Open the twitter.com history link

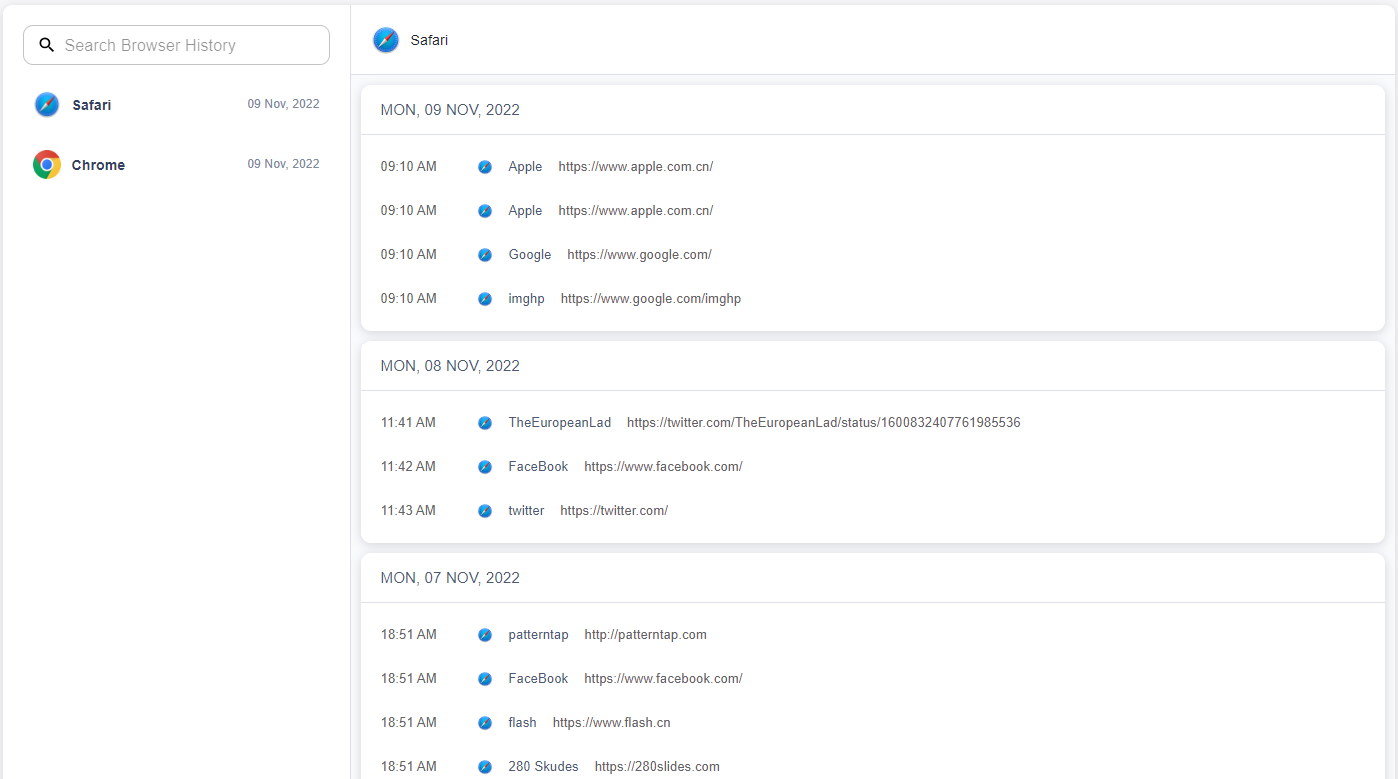[613, 510]
